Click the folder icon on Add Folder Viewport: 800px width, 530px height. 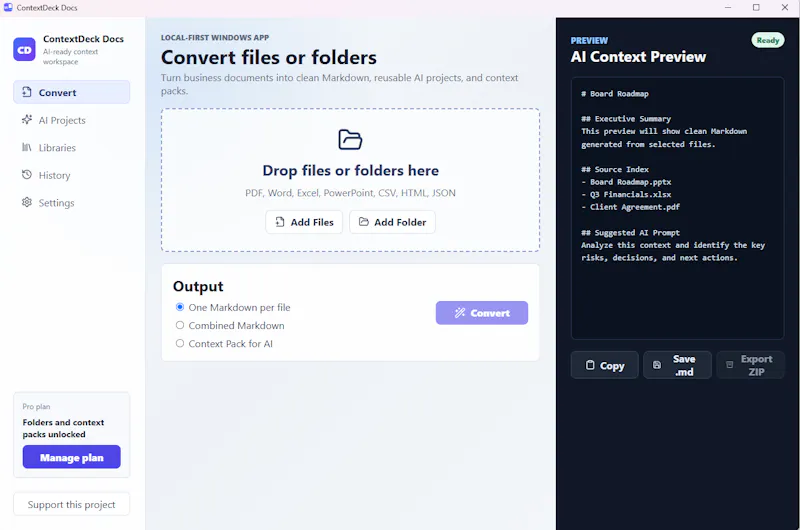pyautogui.click(x=363, y=221)
